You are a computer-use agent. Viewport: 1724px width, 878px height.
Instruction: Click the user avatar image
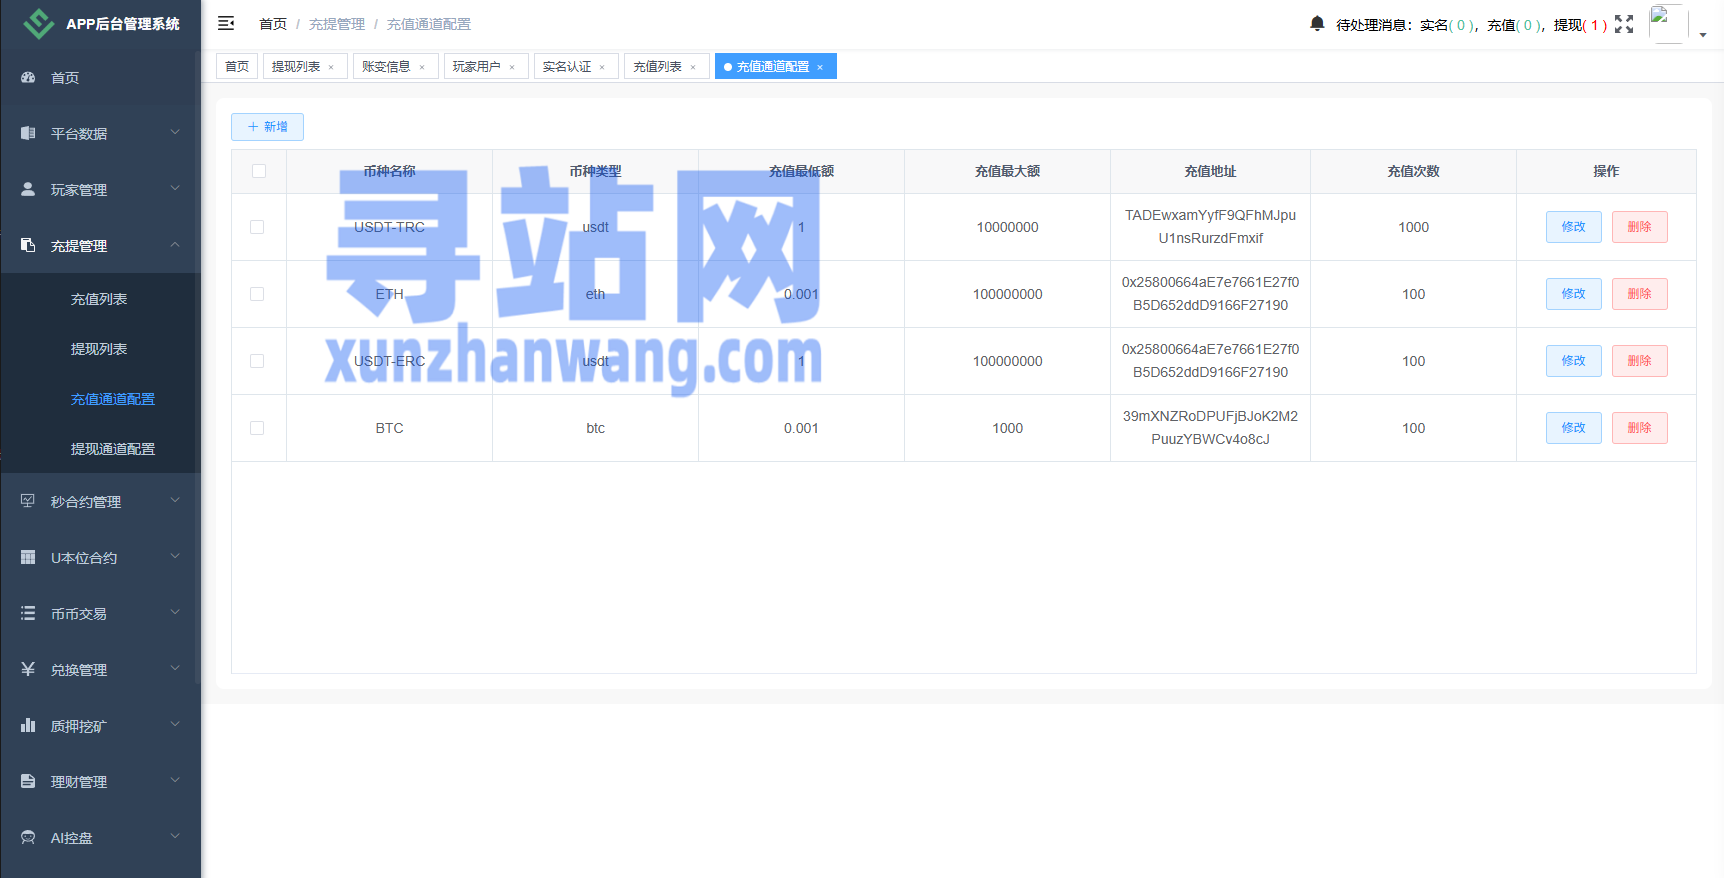[1667, 23]
